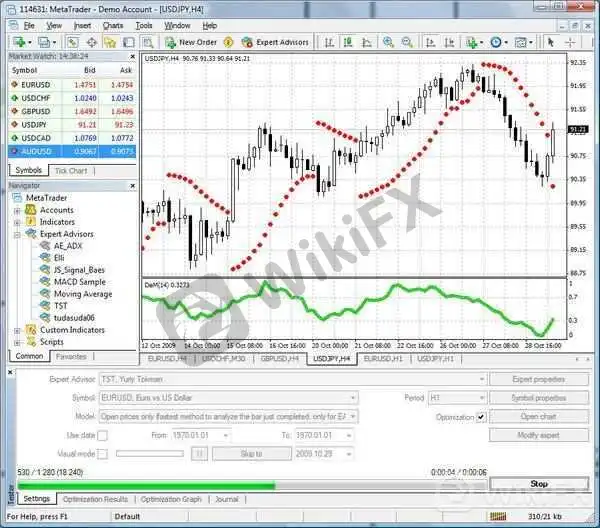
Task: Uncheck the Optimization checkbox
Action: click(481, 417)
